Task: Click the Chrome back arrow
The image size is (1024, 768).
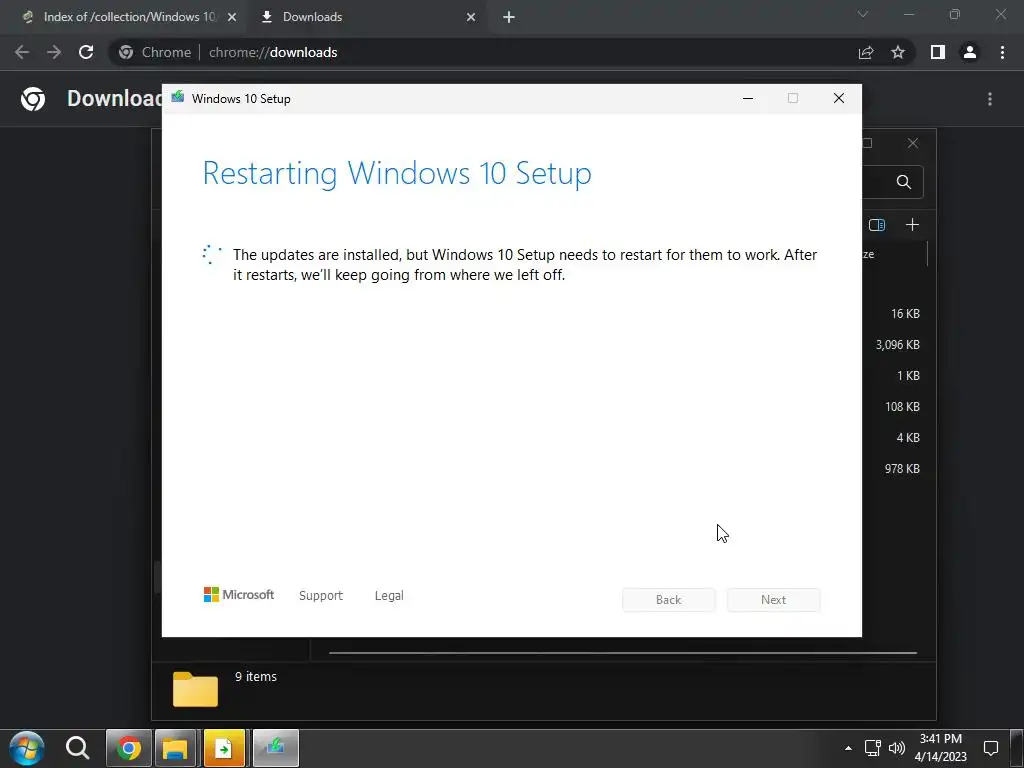Action: pyautogui.click(x=22, y=52)
